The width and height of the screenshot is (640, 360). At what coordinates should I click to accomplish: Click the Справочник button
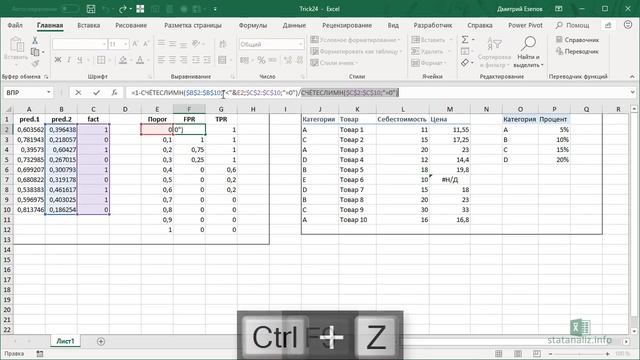[577, 40]
